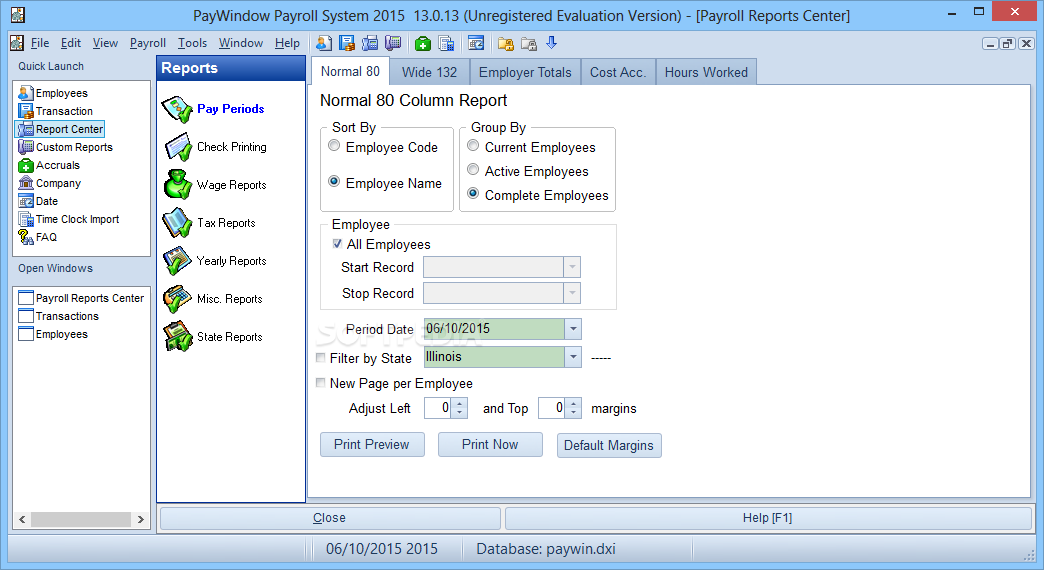The image size is (1044, 570).
Task: Switch to Transactions in Open Windows
Action: [59, 316]
